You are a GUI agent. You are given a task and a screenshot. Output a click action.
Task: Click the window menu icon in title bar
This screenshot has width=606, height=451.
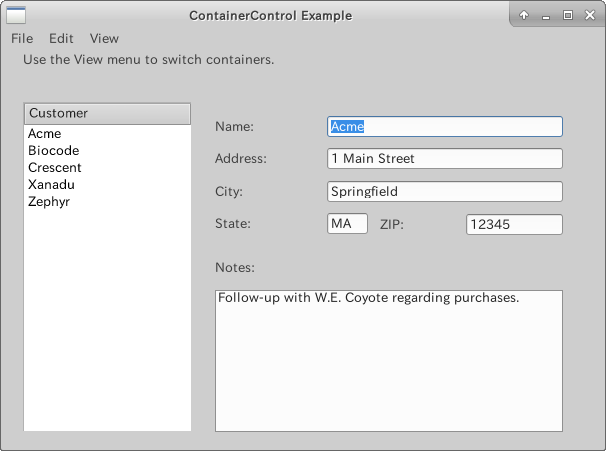tap(16, 15)
